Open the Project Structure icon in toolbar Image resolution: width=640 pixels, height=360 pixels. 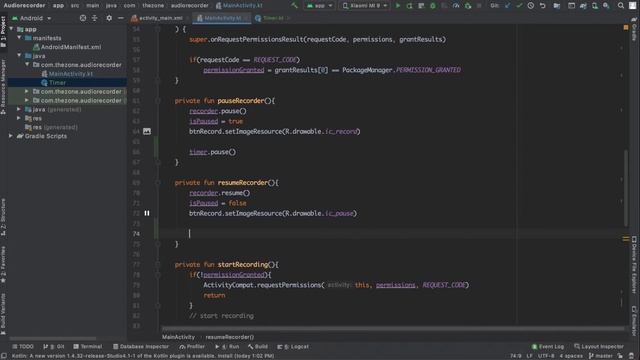pos(557,6)
